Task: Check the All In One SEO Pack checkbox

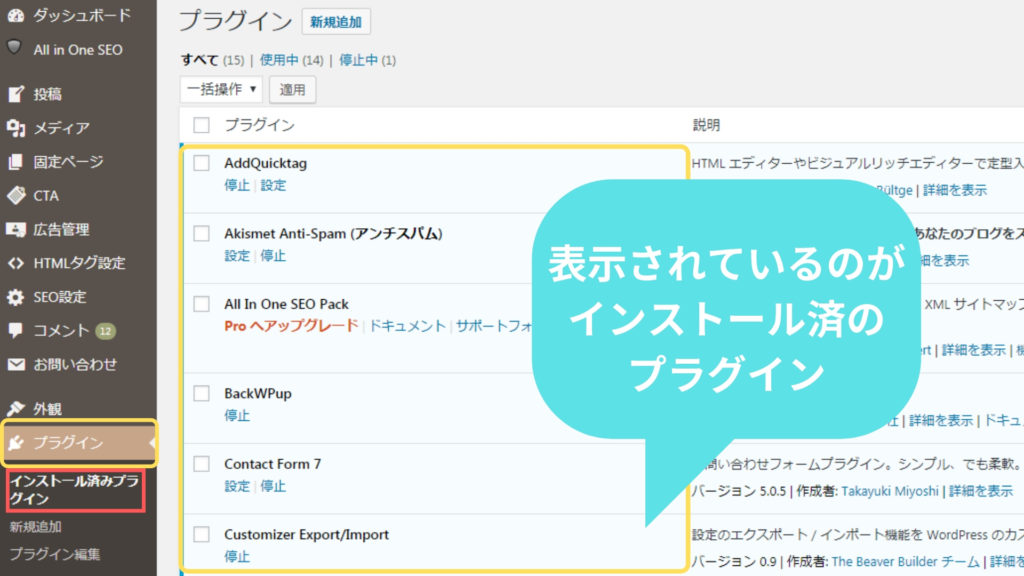Action: [x=201, y=304]
